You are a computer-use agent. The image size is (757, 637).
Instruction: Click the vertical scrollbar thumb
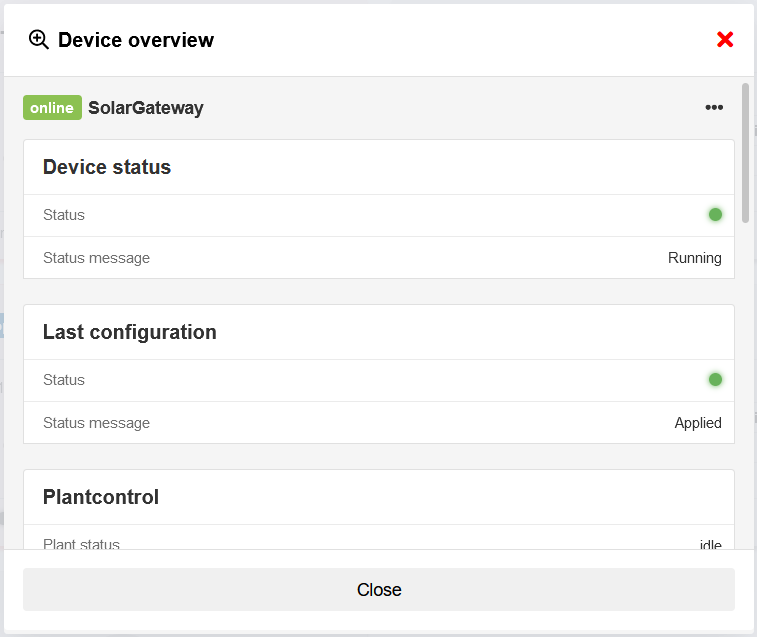click(x=746, y=152)
